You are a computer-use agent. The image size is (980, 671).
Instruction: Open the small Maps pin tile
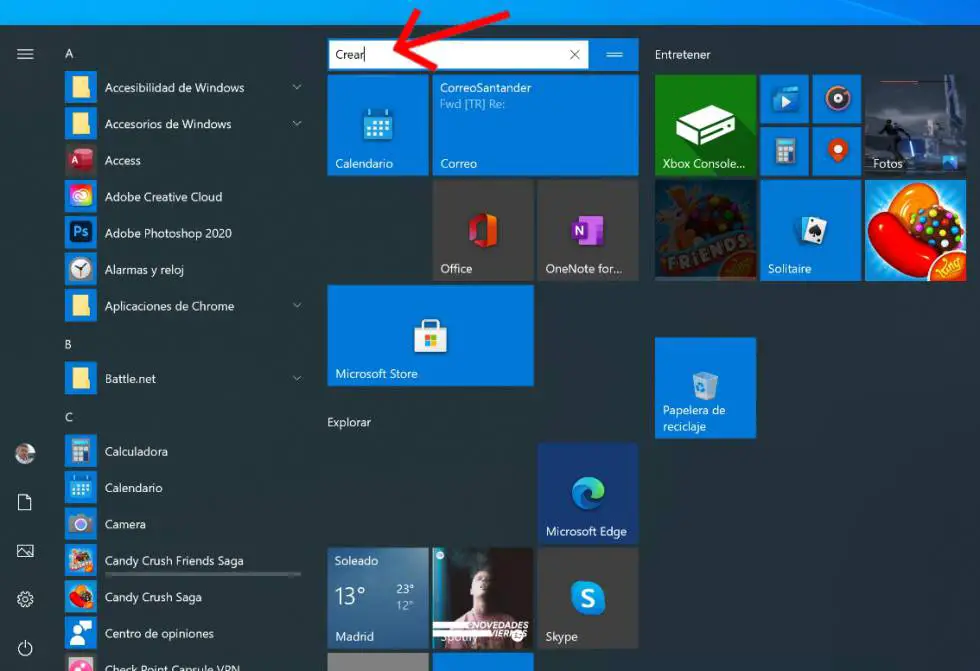837,151
